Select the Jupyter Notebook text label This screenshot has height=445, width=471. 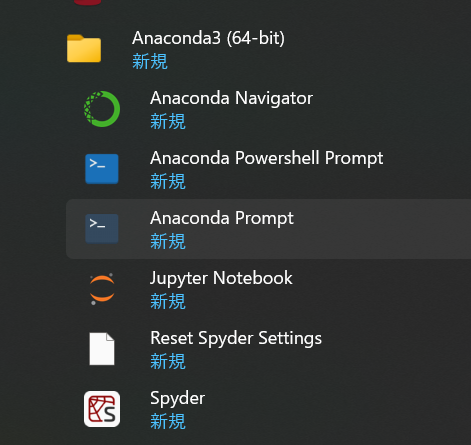pos(221,278)
